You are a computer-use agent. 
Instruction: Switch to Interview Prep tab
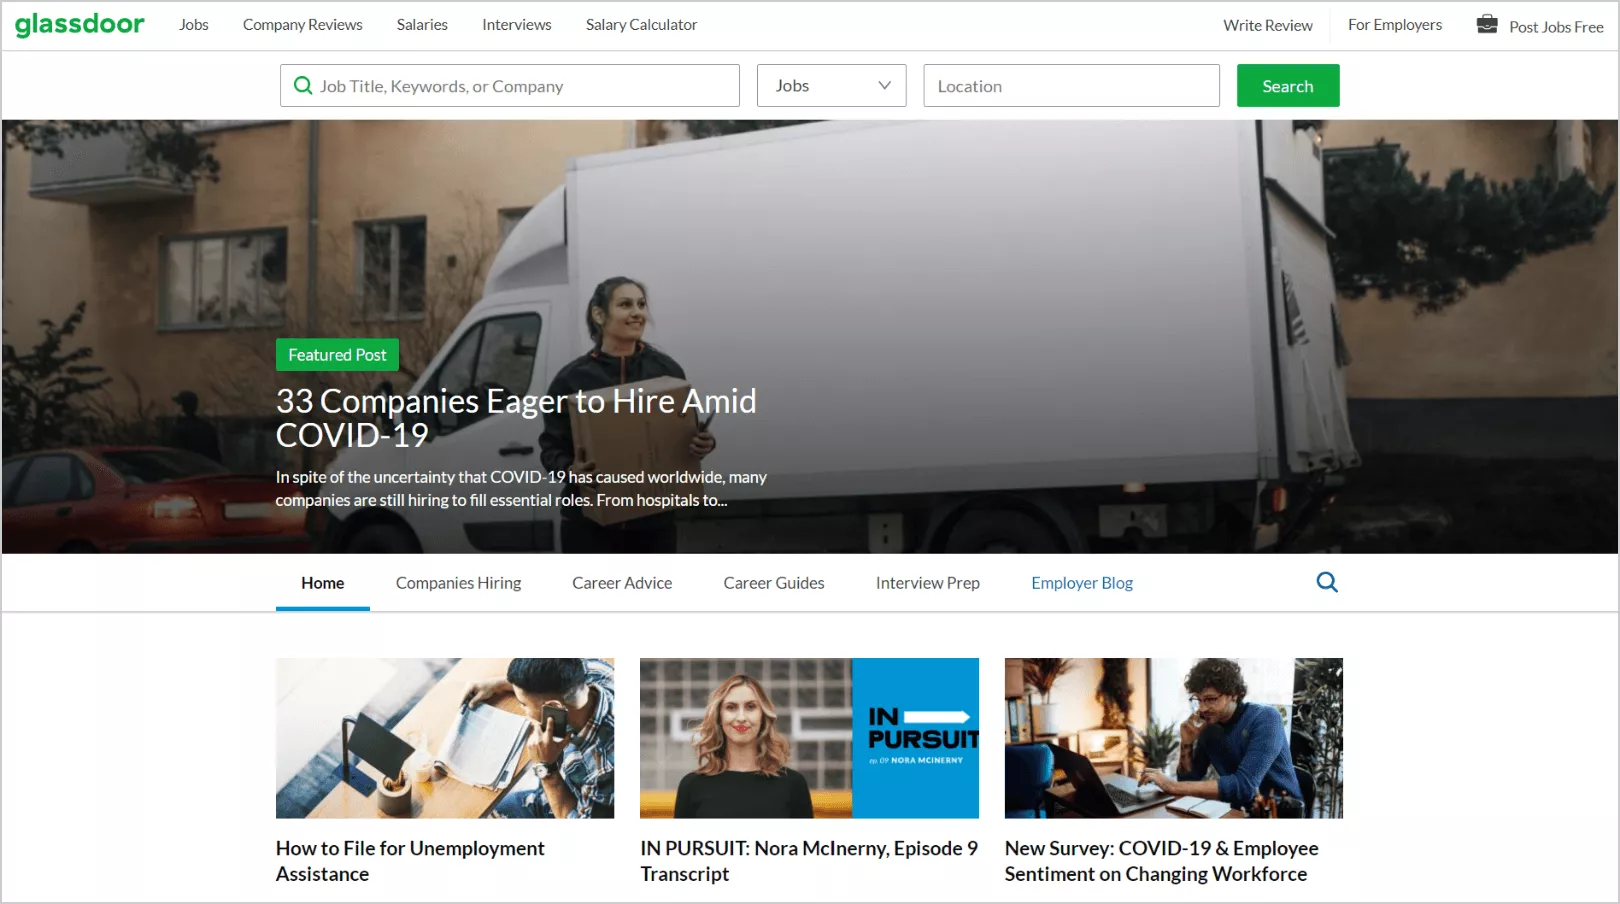928,583
